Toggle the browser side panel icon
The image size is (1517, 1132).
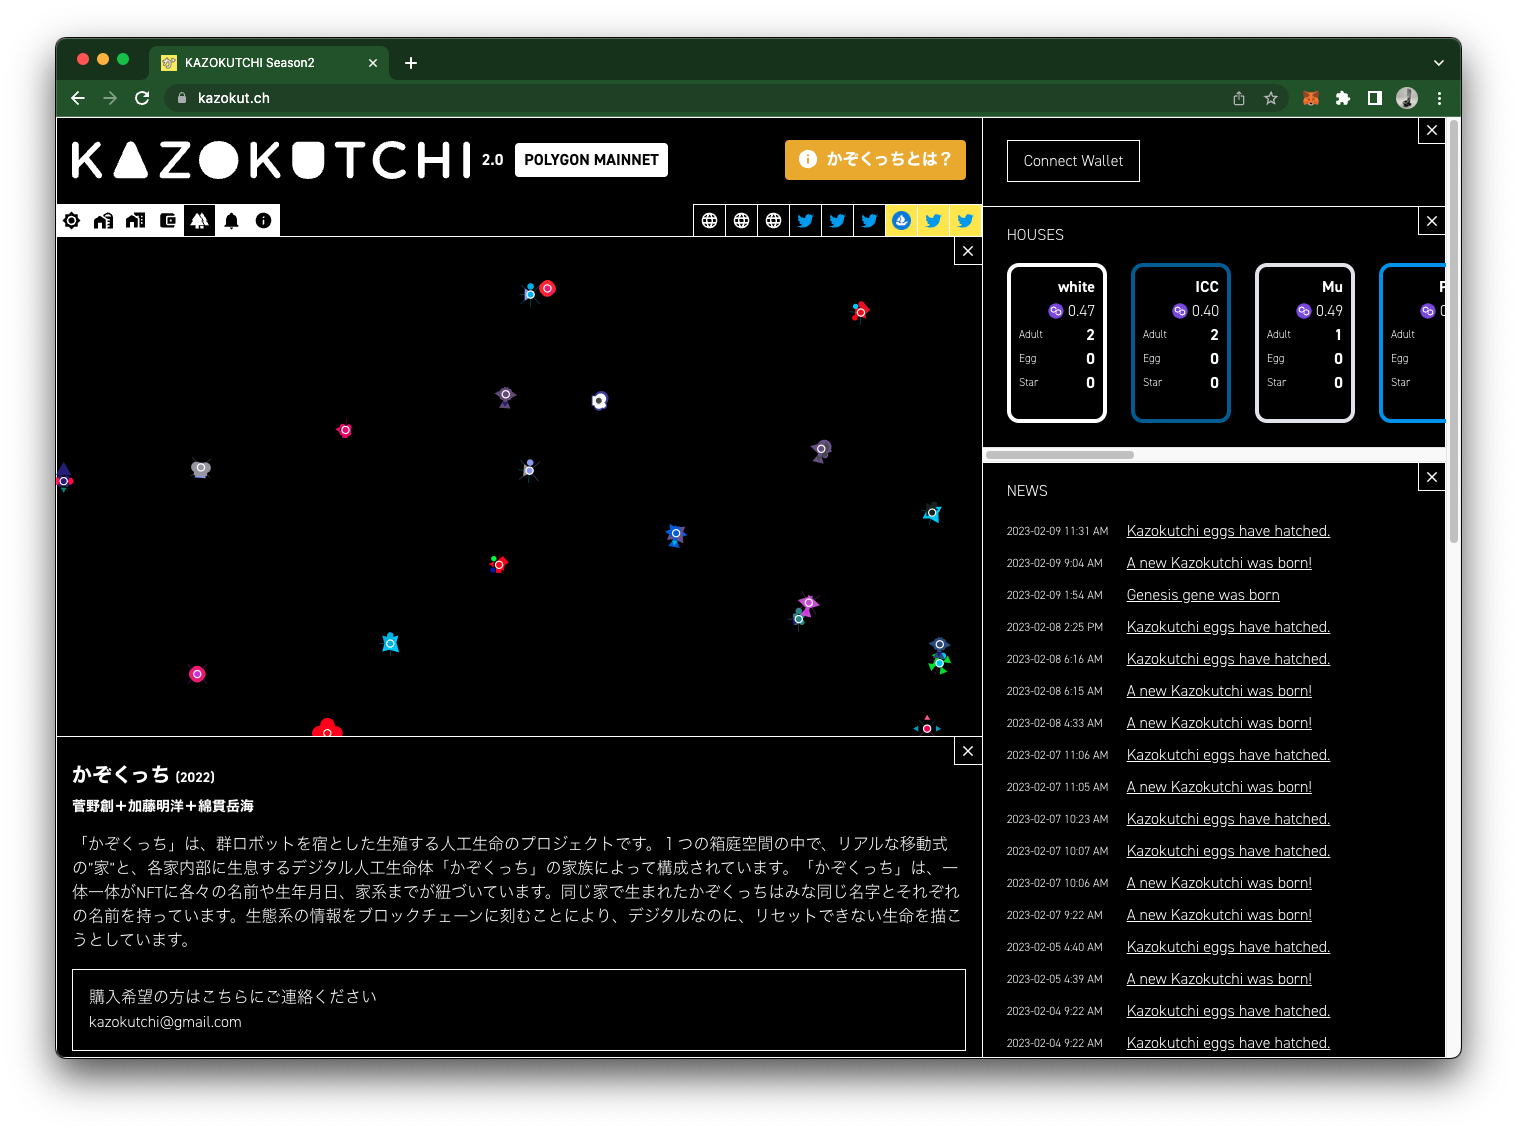tap(1375, 98)
